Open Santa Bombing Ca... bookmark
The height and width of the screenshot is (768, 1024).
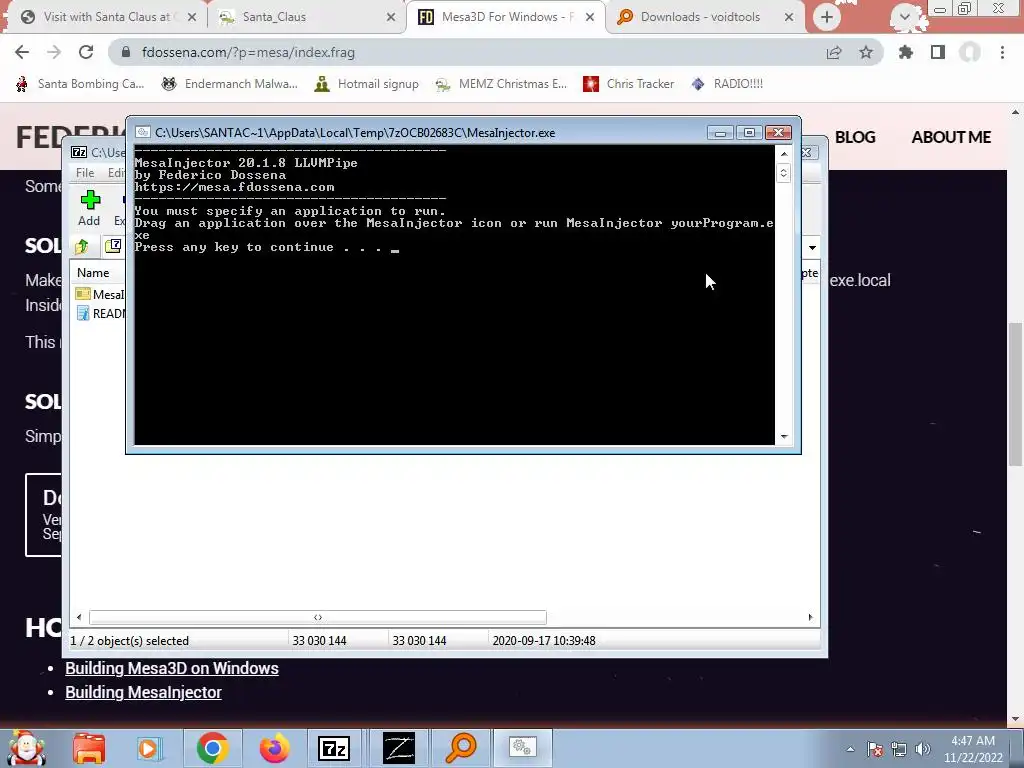pyautogui.click(x=79, y=84)
